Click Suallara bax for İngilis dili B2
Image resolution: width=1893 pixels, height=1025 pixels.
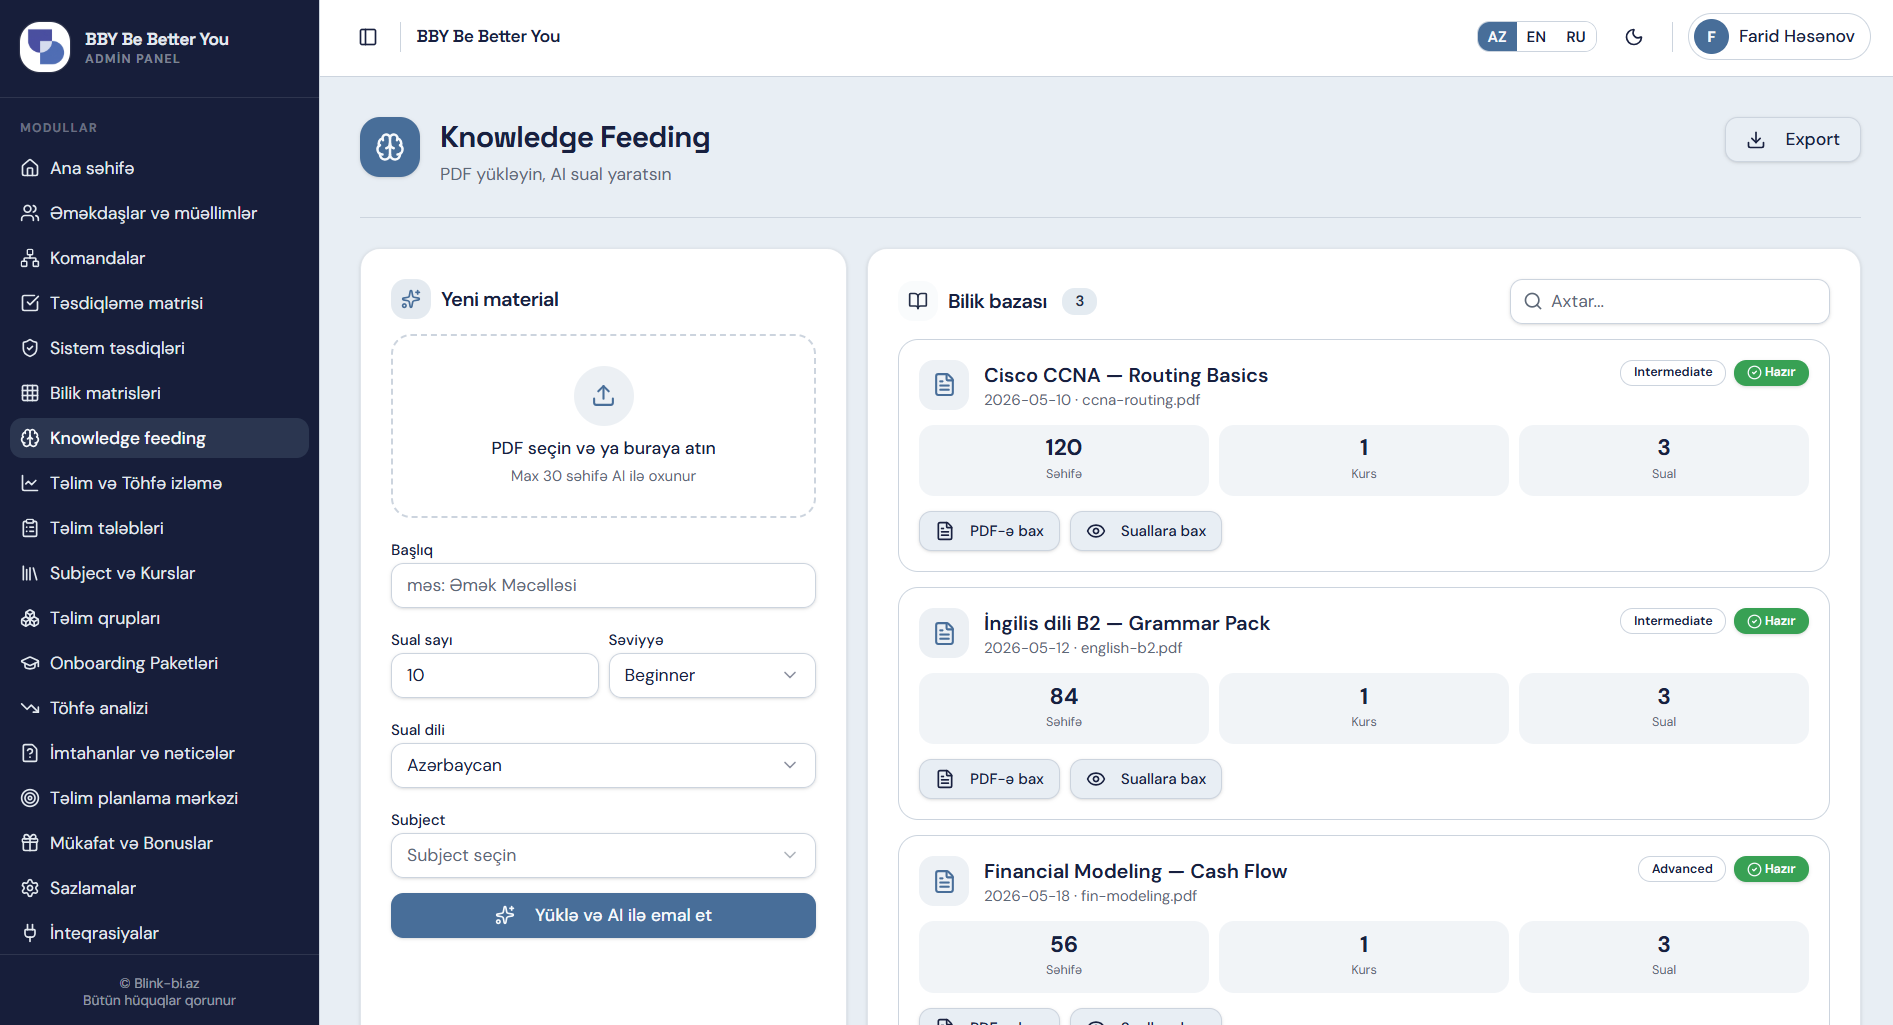tap(1146, 779)
